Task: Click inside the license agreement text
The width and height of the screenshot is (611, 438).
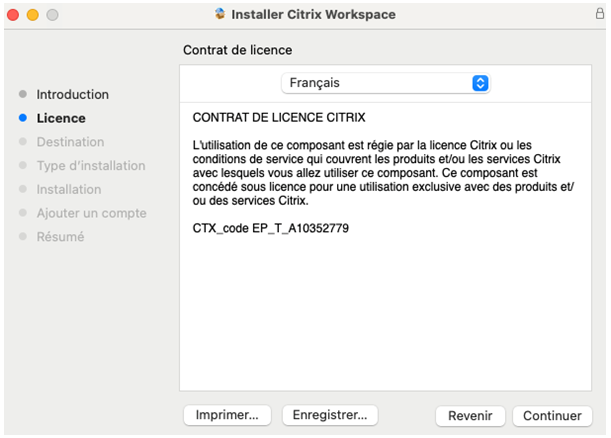Action: tap(383, 173)
